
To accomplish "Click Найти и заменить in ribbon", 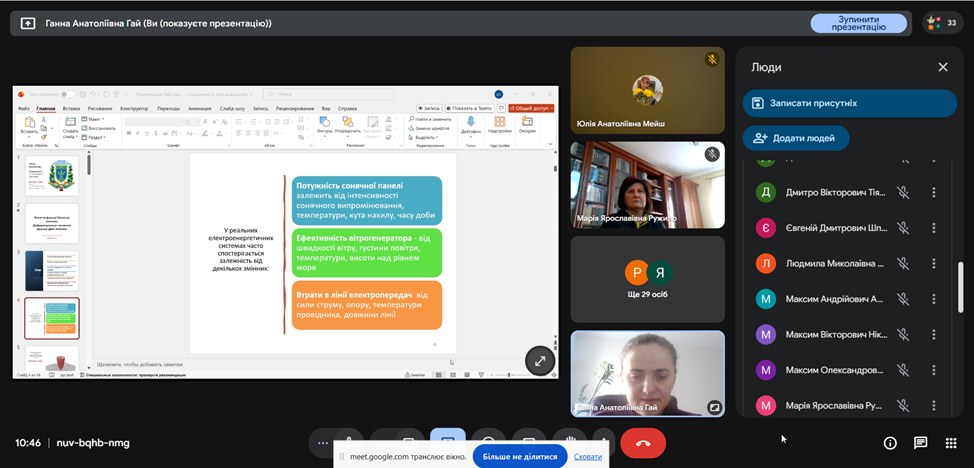I will (x=429, y=119).
